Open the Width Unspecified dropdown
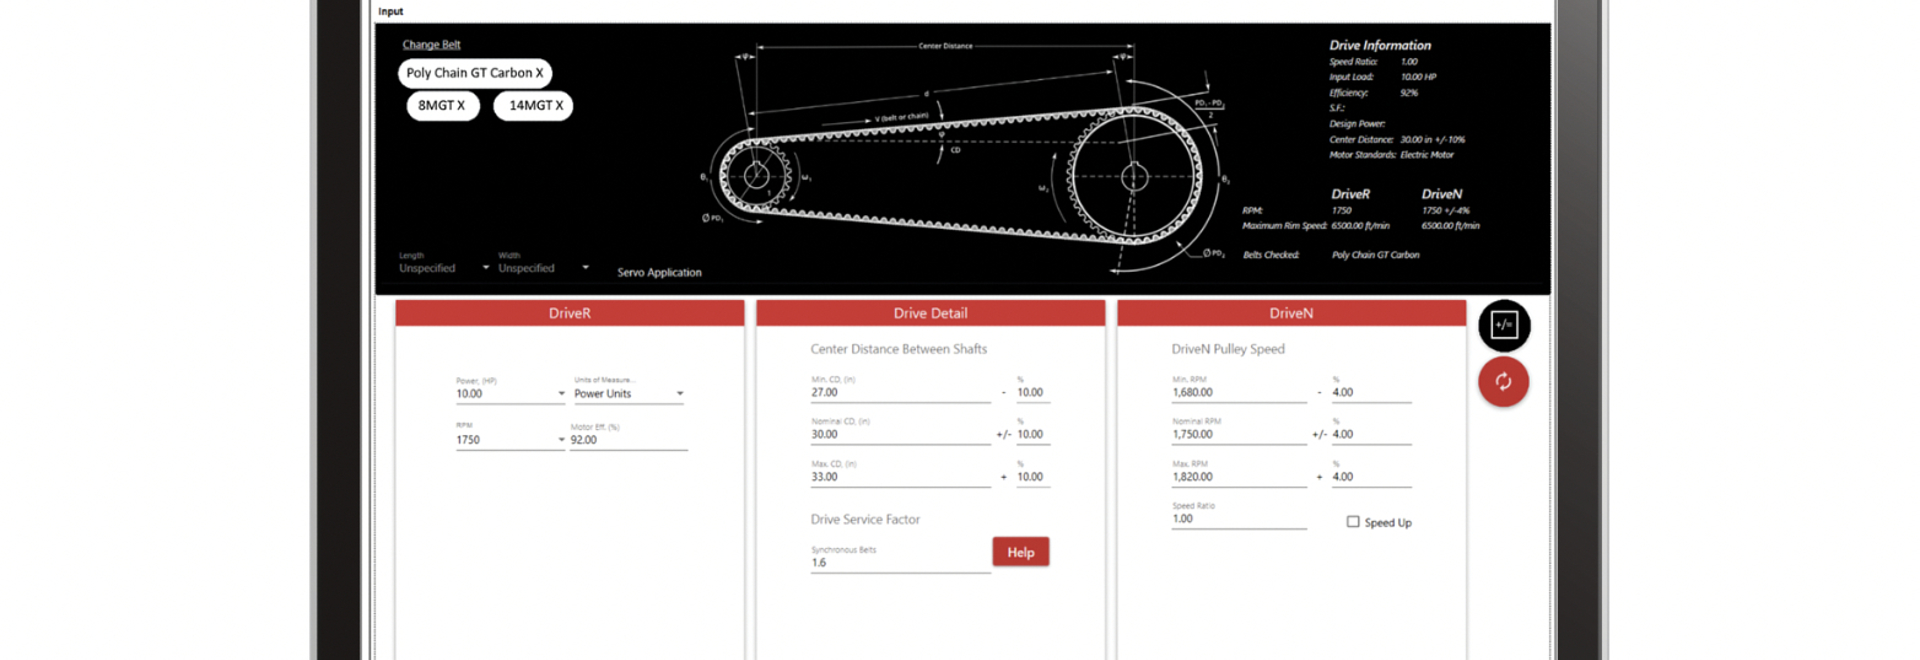The width and height of the screenshot is (1920, 660). point(544,264)
